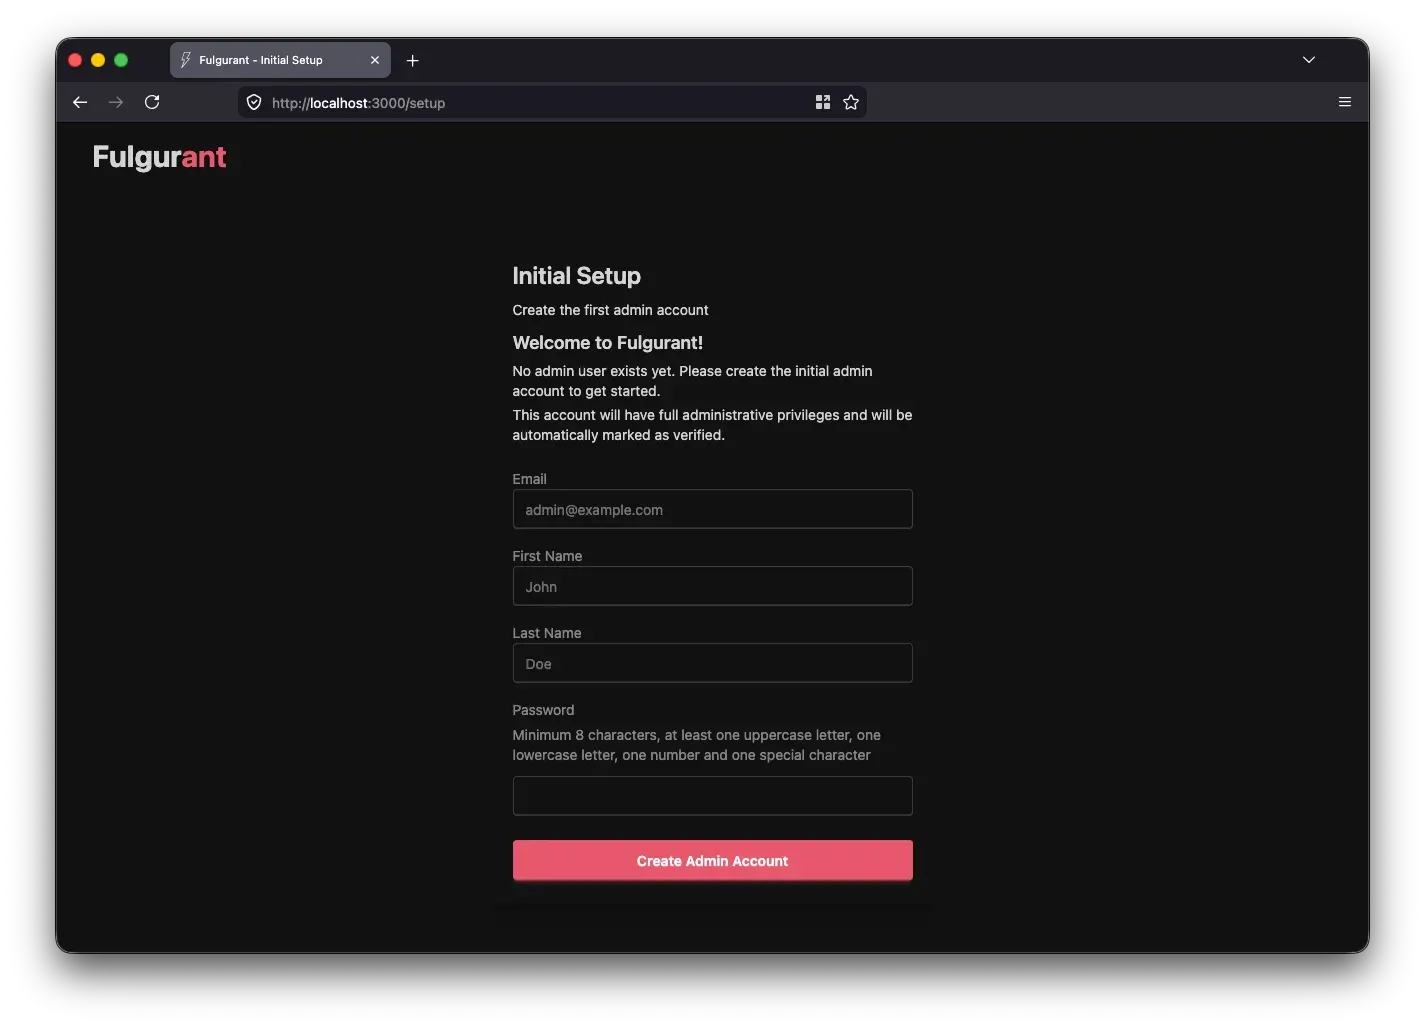
Task: Click the Fulgurant logo in the header
Action: tap(159, 157)
